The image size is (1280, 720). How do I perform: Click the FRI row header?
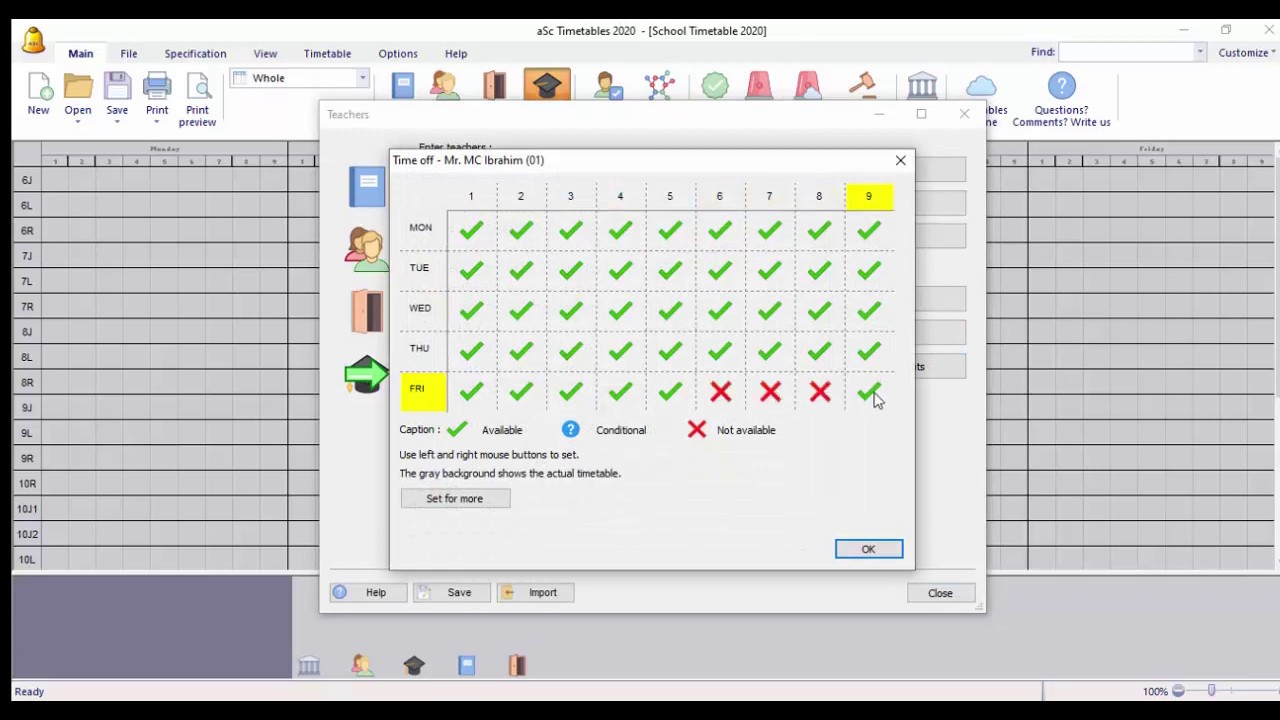click(x=423, y=391)
